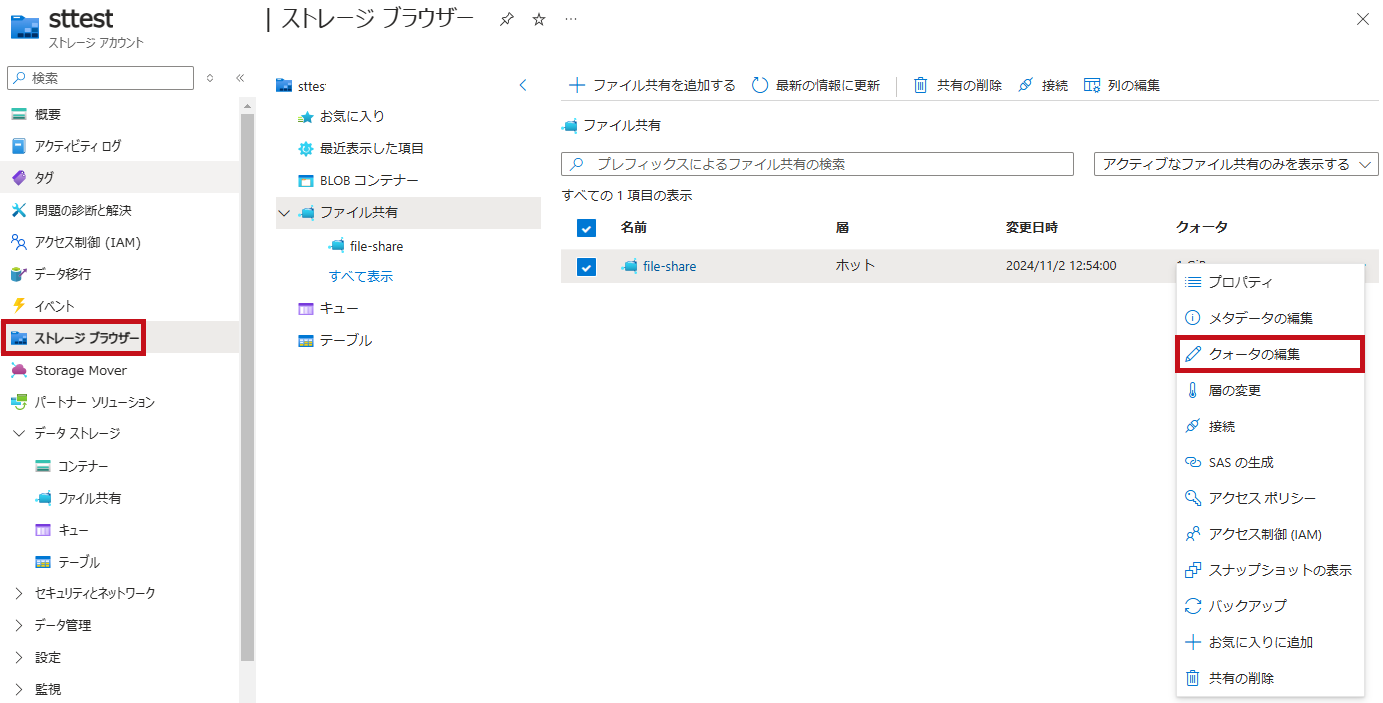Uncheck the file-share row checkbox

[x=587, y=267]
